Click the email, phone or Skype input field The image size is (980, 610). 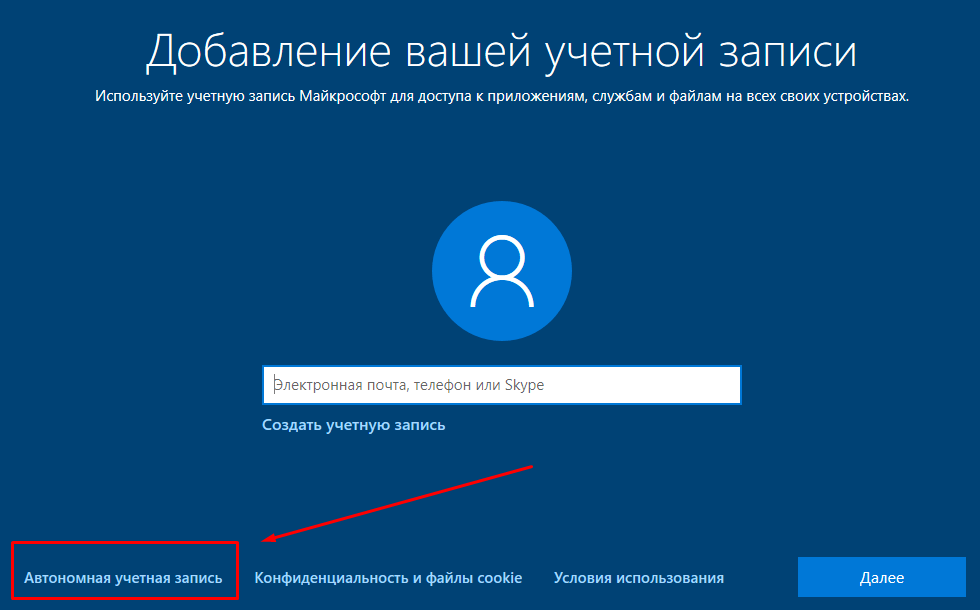[x=501, y=385]
